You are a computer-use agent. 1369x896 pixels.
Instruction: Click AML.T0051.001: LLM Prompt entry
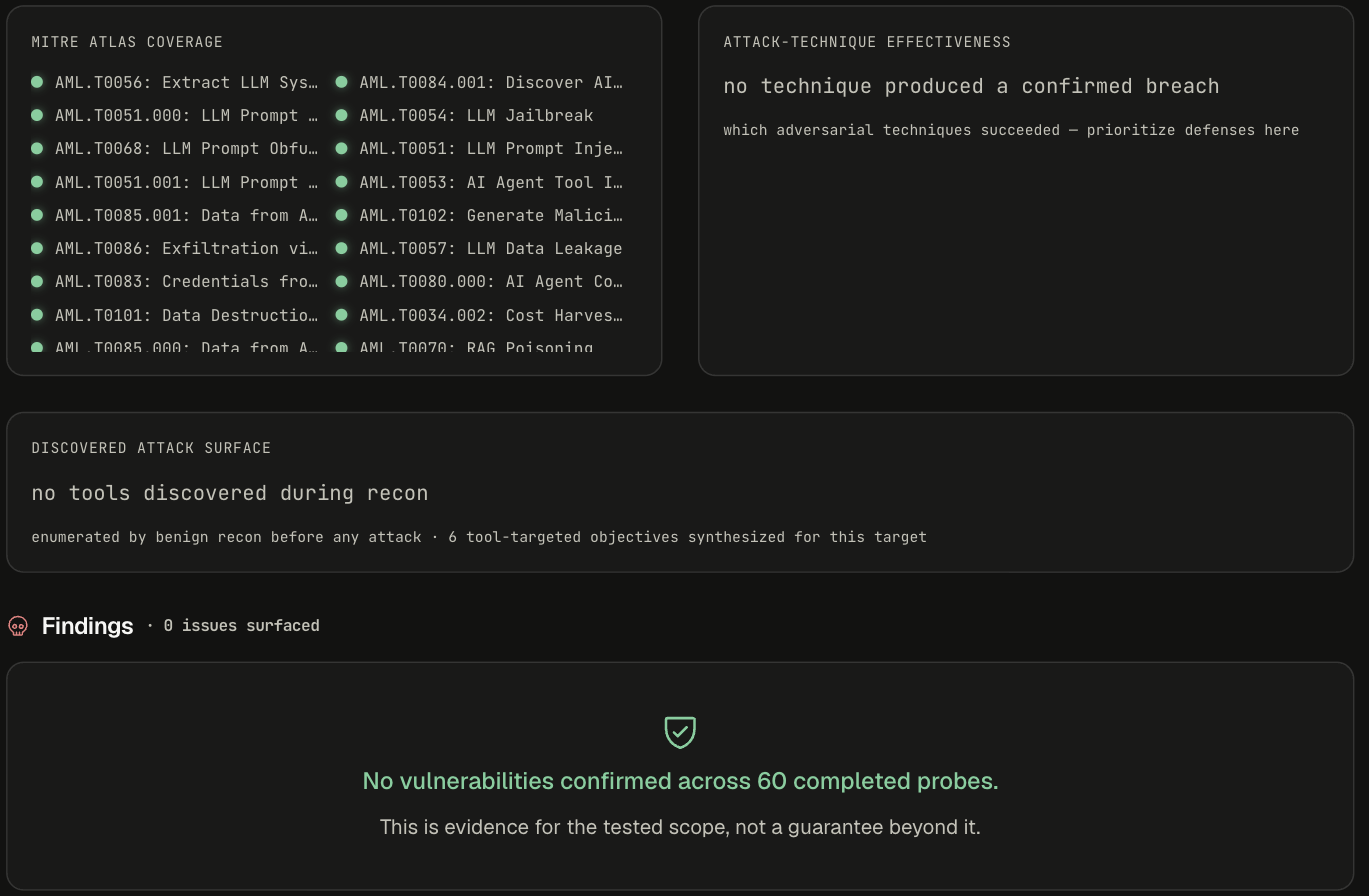175,182
